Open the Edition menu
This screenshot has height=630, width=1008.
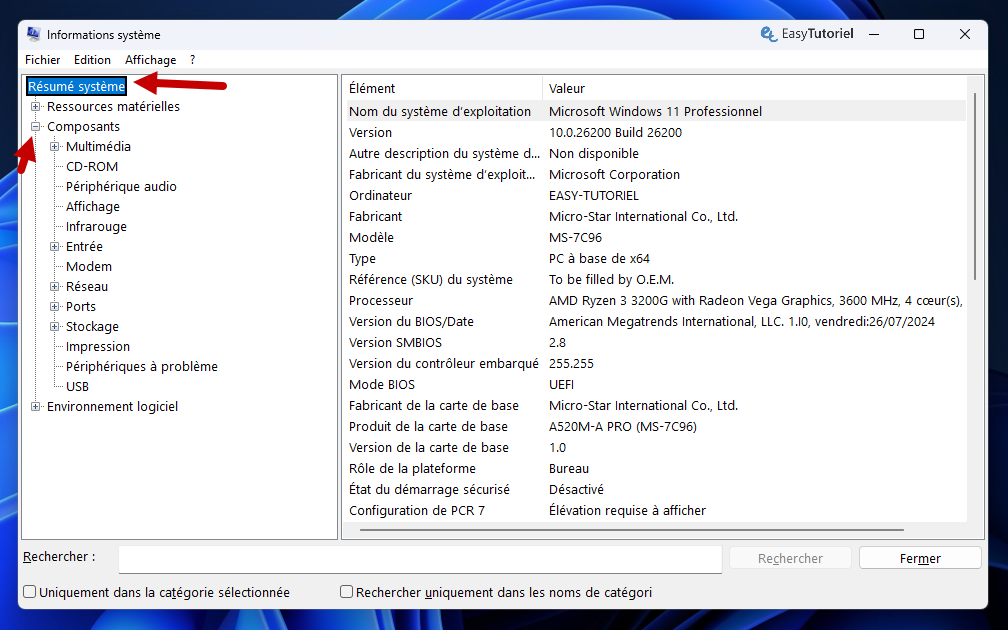point(92,60)
